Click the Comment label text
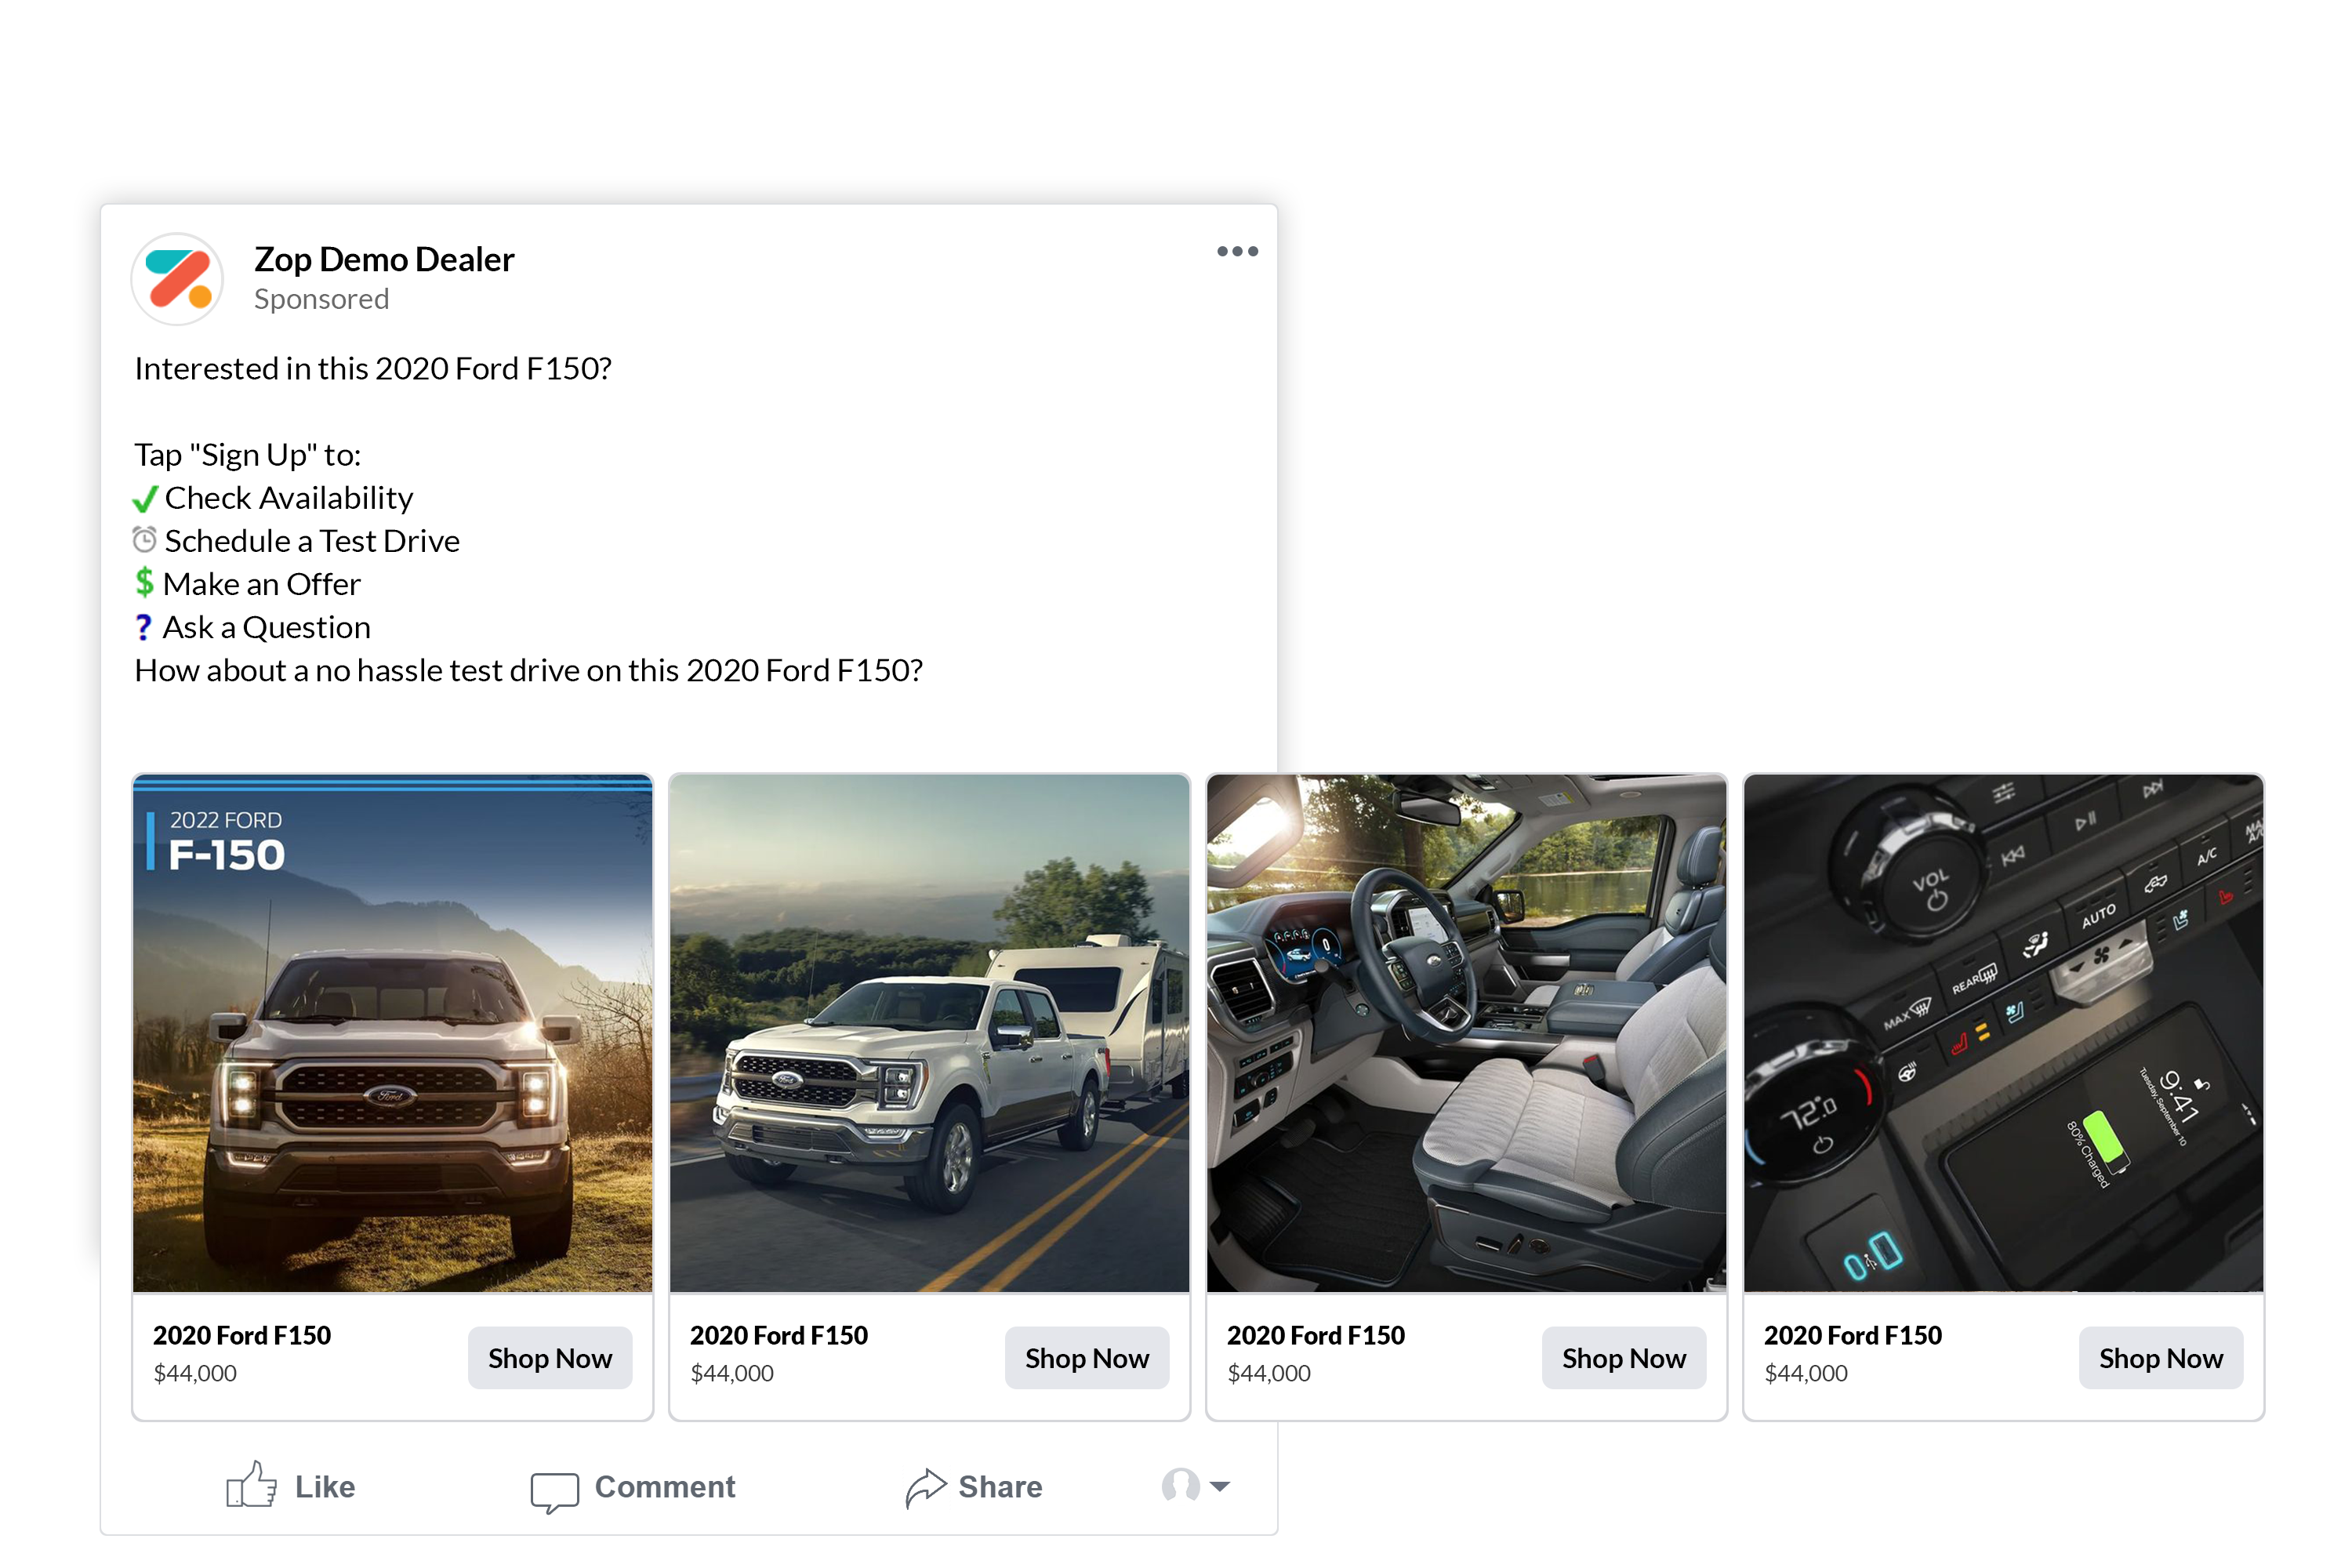Image resolution: width=2352 pixels, height=1568 pixels. coord(665,1487)
